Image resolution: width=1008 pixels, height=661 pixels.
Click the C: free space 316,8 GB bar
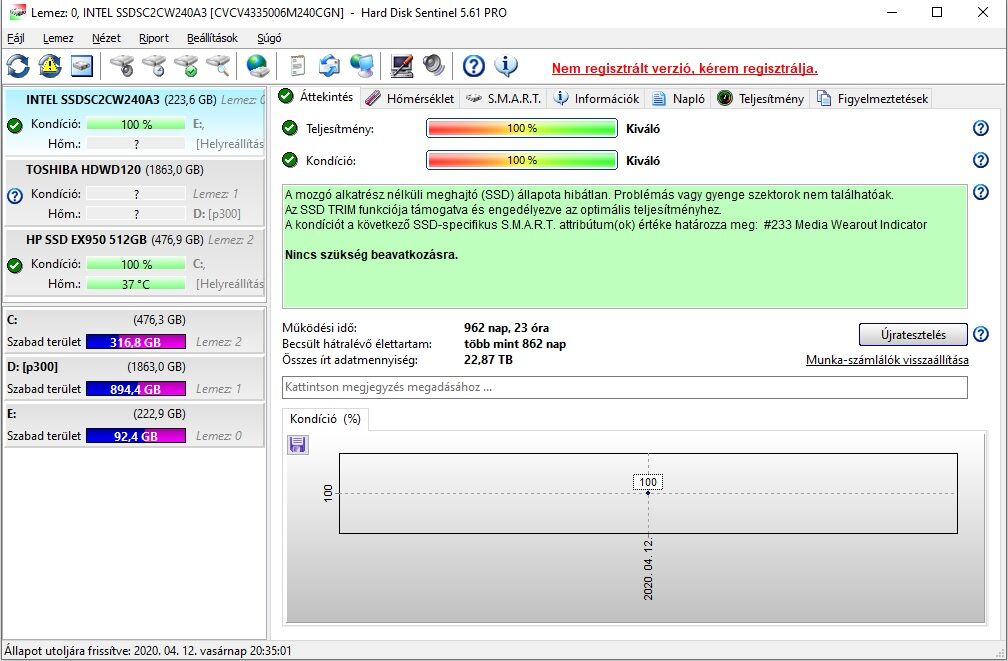(x=136, y=342)
